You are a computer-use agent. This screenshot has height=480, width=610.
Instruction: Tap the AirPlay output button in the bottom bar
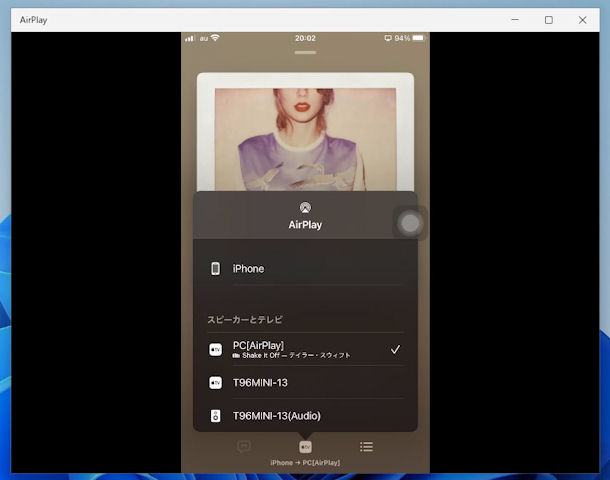pyautogui.click(x=305, y=447)
